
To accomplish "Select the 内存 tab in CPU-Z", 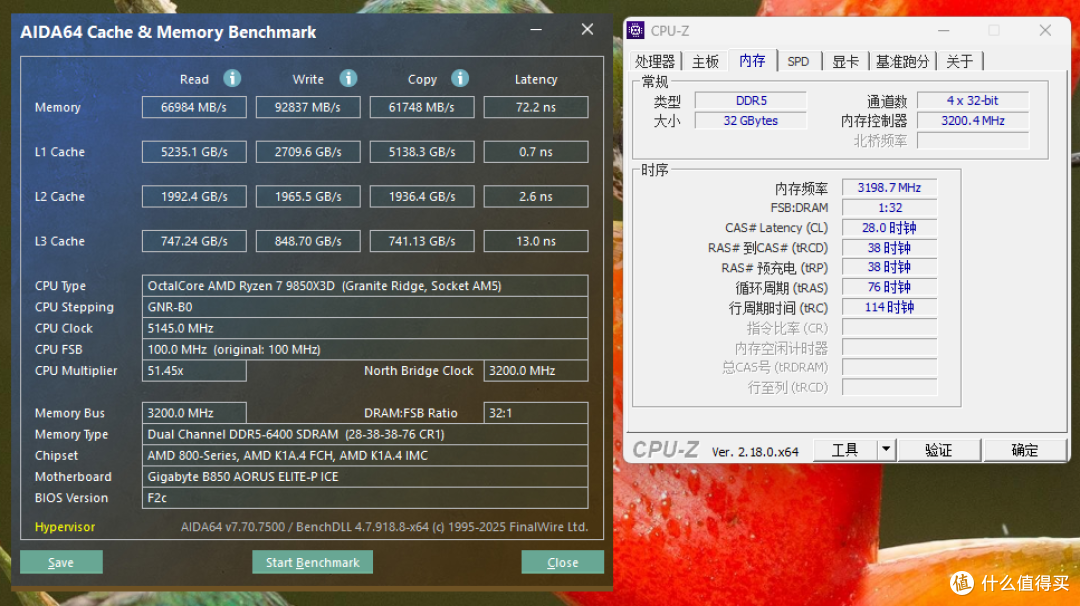I will click(752, 61).
